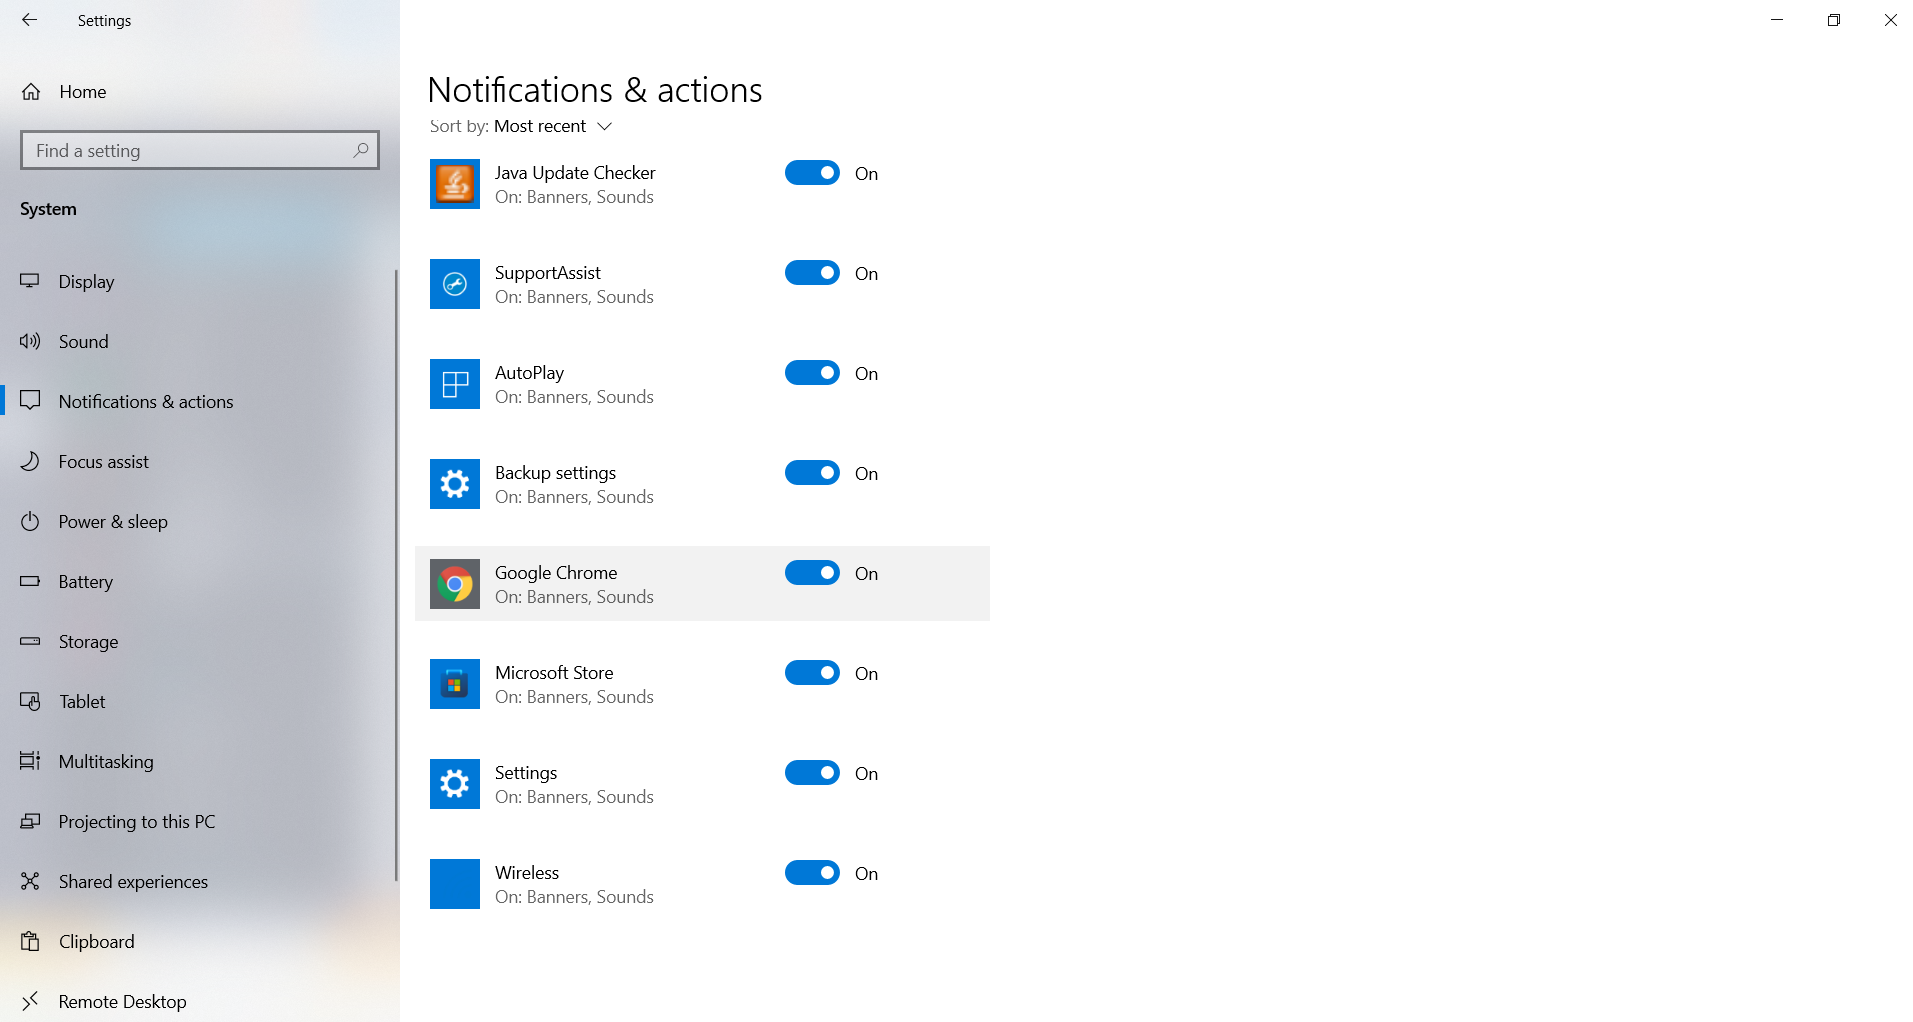Turn off Java Update Checker notifications toggle

pos(812,173)
